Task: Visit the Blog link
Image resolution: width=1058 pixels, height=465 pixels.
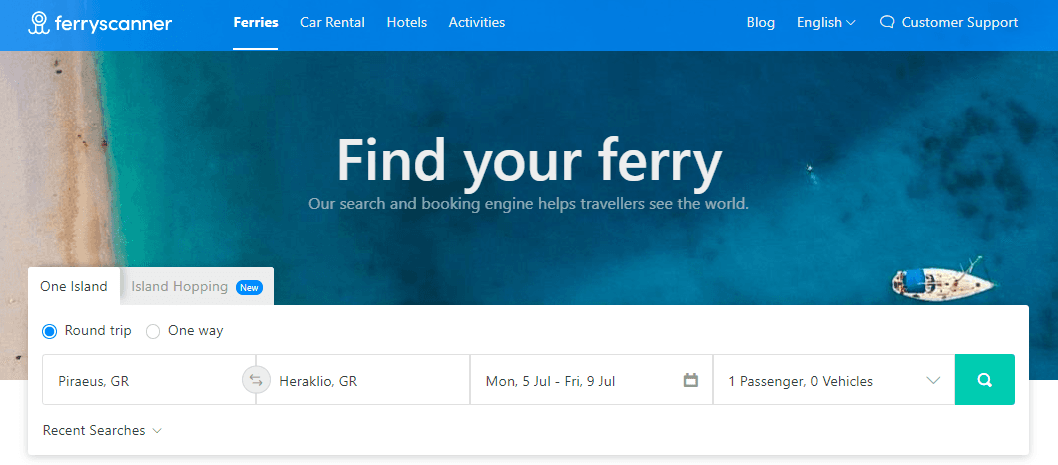Action: 760,22
